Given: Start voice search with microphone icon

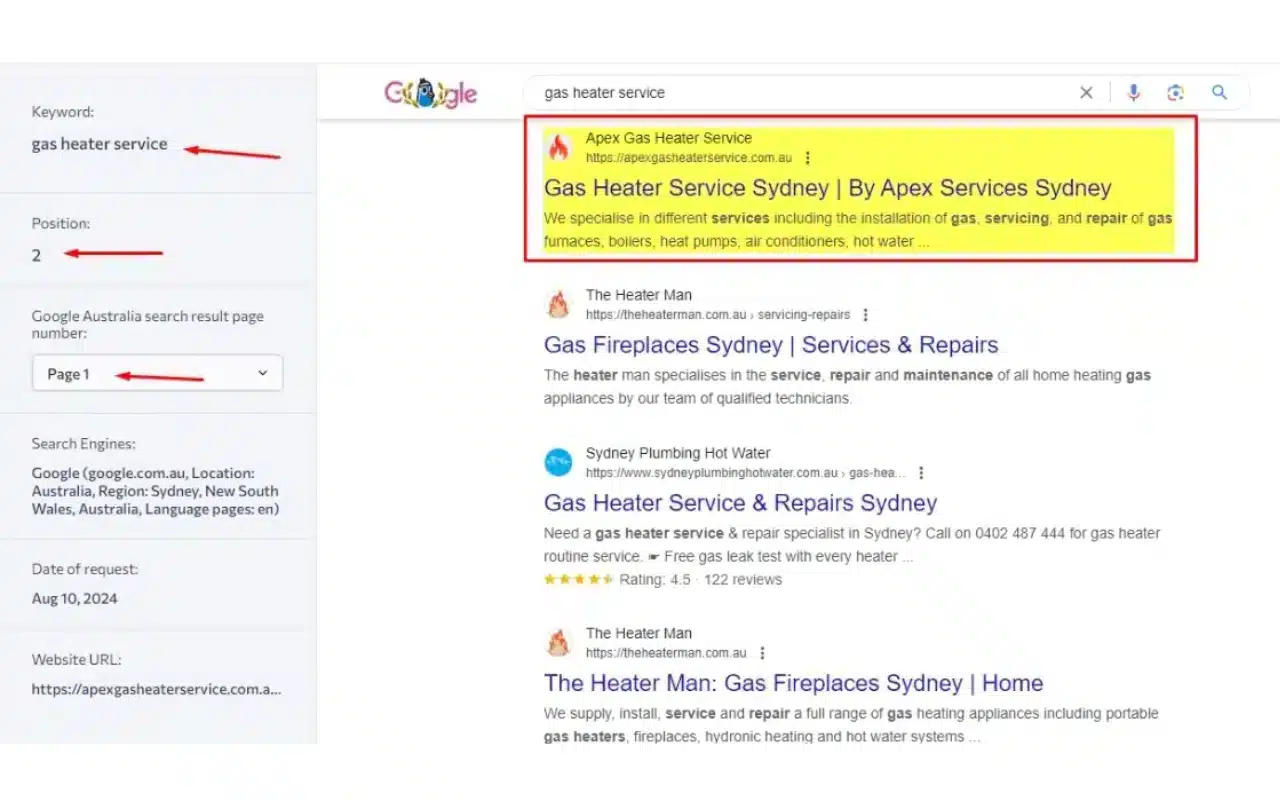Looking at the screenshot, I should (1133, 93).
